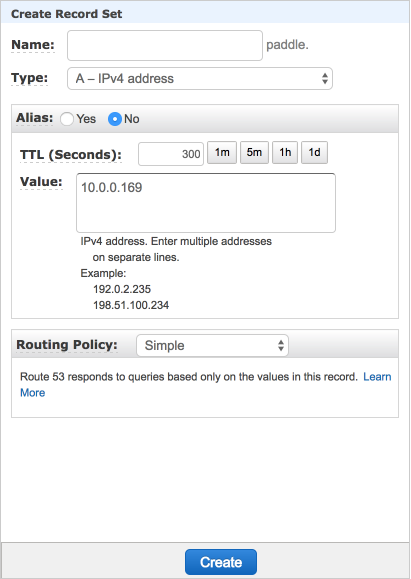
Task: Click the Create Record Set header
Action: (66, 14)
